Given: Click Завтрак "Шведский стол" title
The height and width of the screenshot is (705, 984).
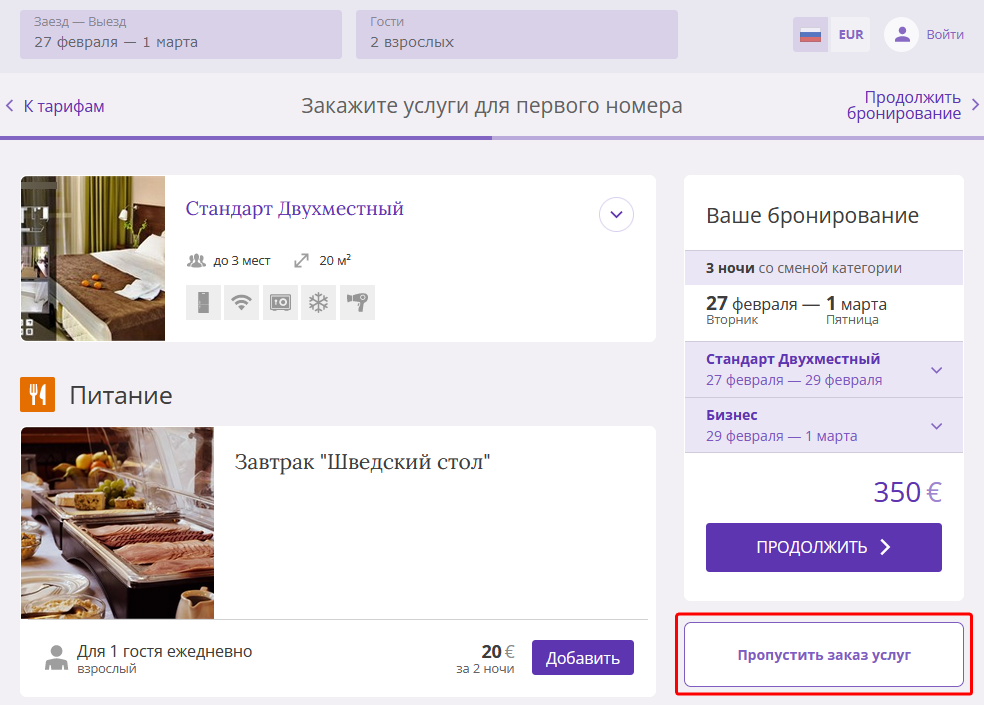Looking at the screenshot, I should [362, 462].
